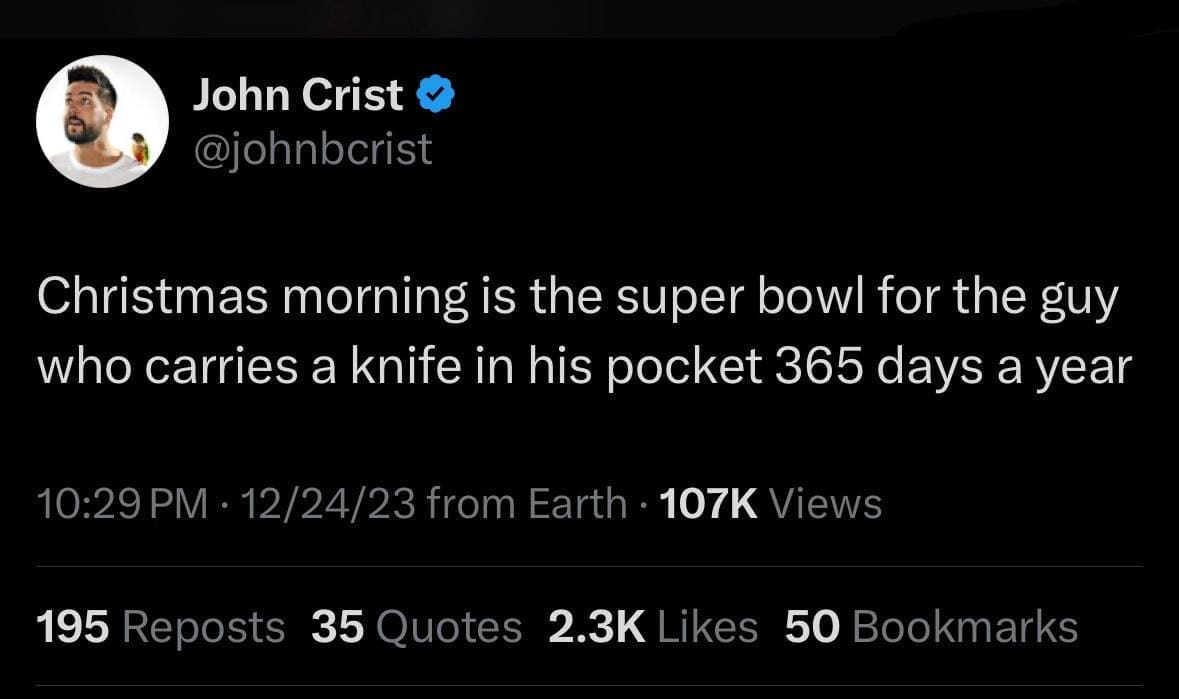Click the word "Views" label
This screenshot has height=699, width=1179.
click(x=826, y=503)
